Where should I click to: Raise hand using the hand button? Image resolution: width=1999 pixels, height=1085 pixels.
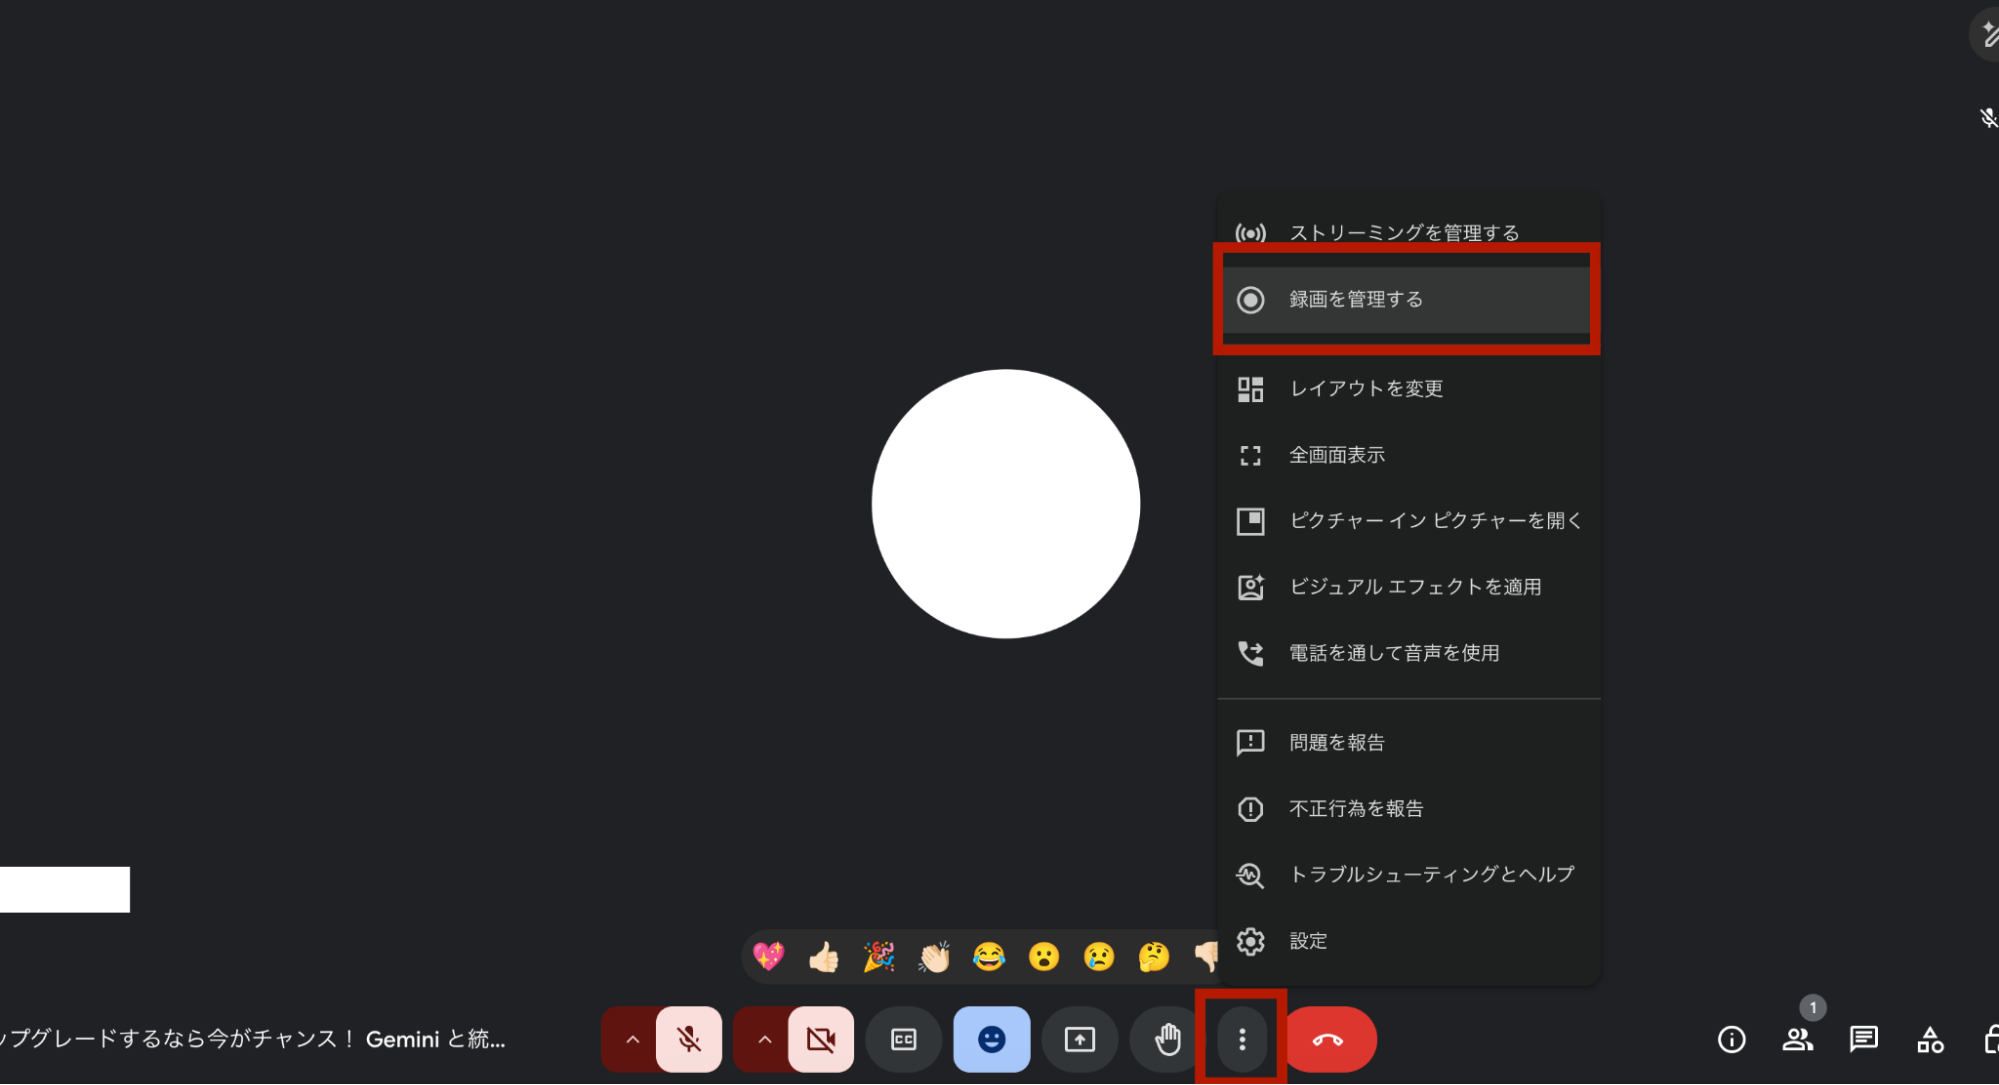tap(1168, 1039)
